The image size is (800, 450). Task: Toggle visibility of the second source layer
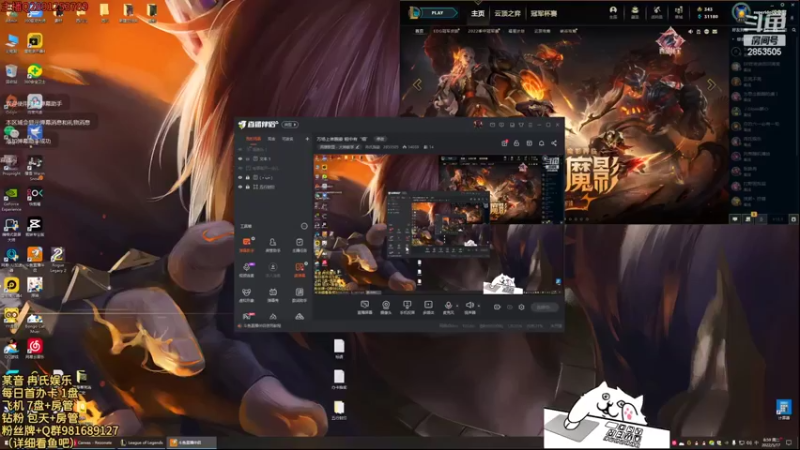point(240,159)
